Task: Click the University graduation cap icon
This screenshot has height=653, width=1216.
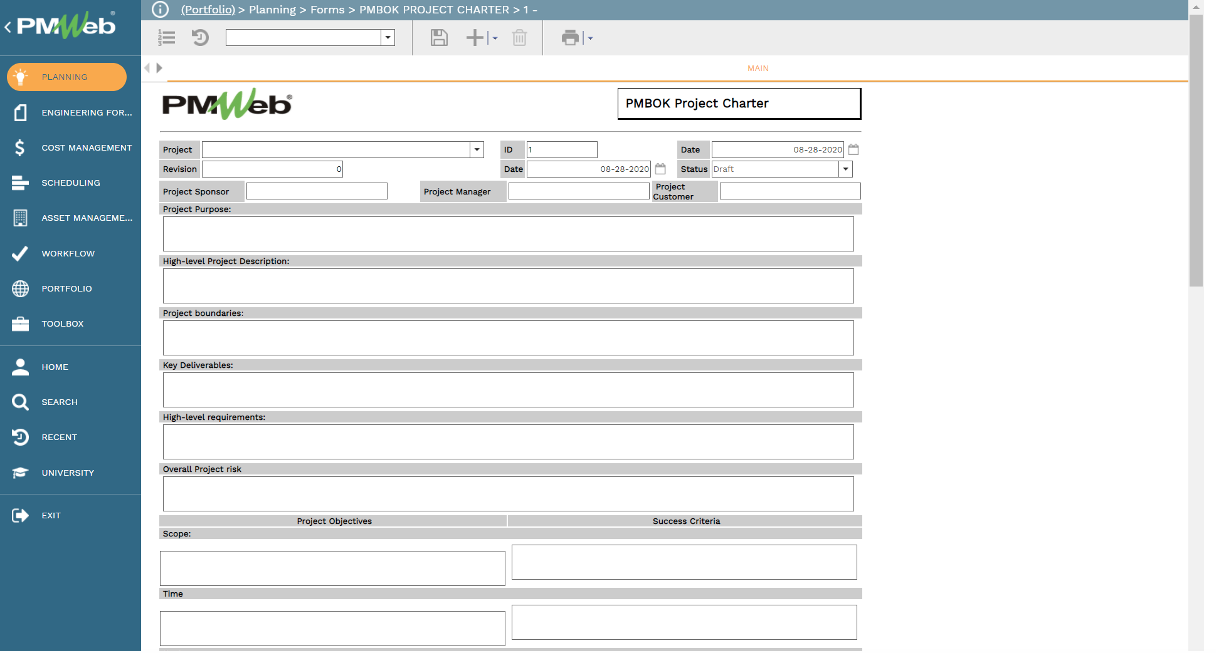Action: click(x=20, y=473)
